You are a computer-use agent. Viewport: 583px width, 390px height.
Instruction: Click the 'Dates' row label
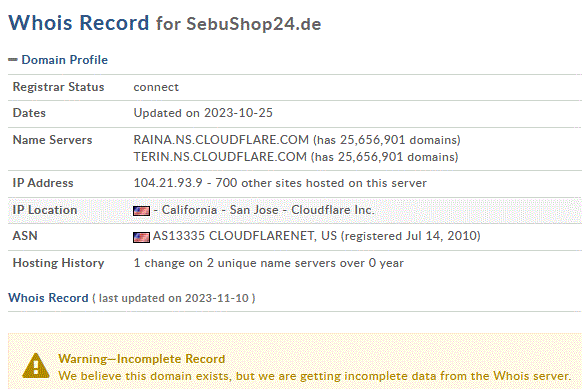point(29,113)
